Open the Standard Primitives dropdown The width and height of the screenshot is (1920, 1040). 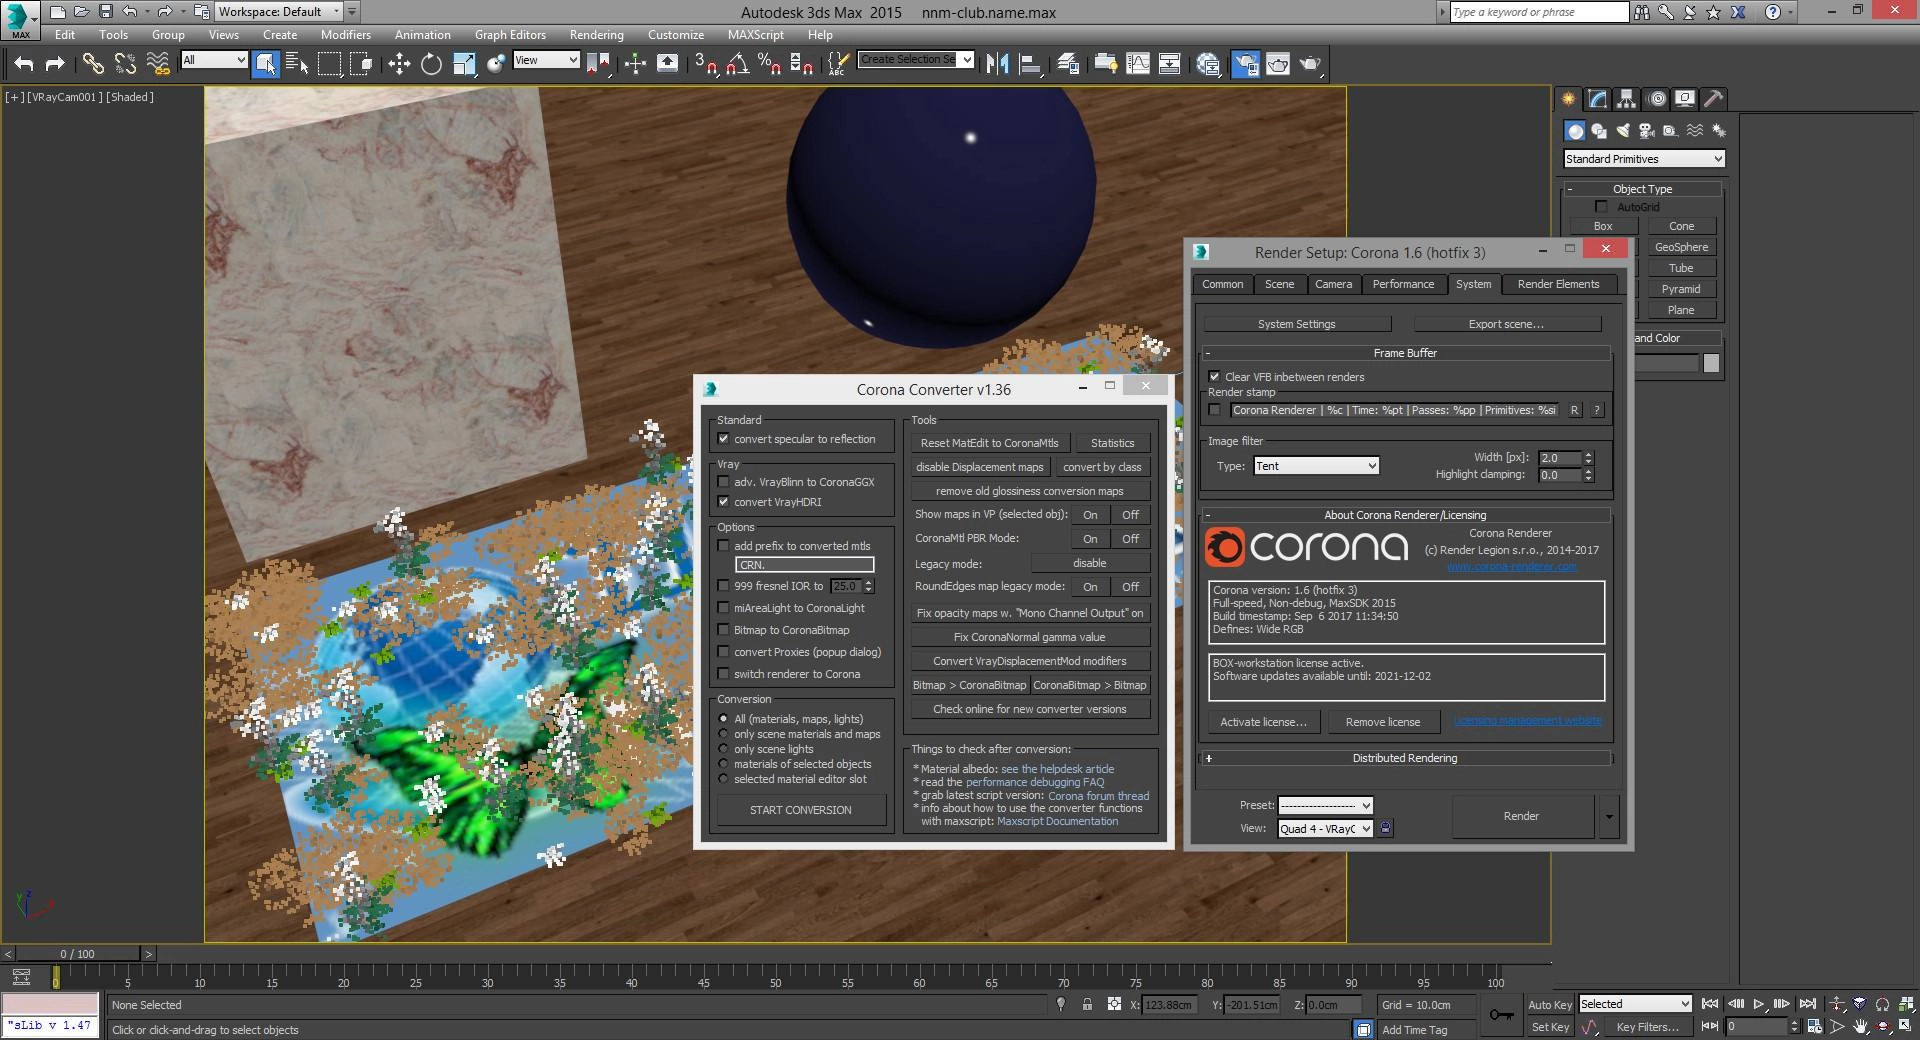[x=1644, y=159]
